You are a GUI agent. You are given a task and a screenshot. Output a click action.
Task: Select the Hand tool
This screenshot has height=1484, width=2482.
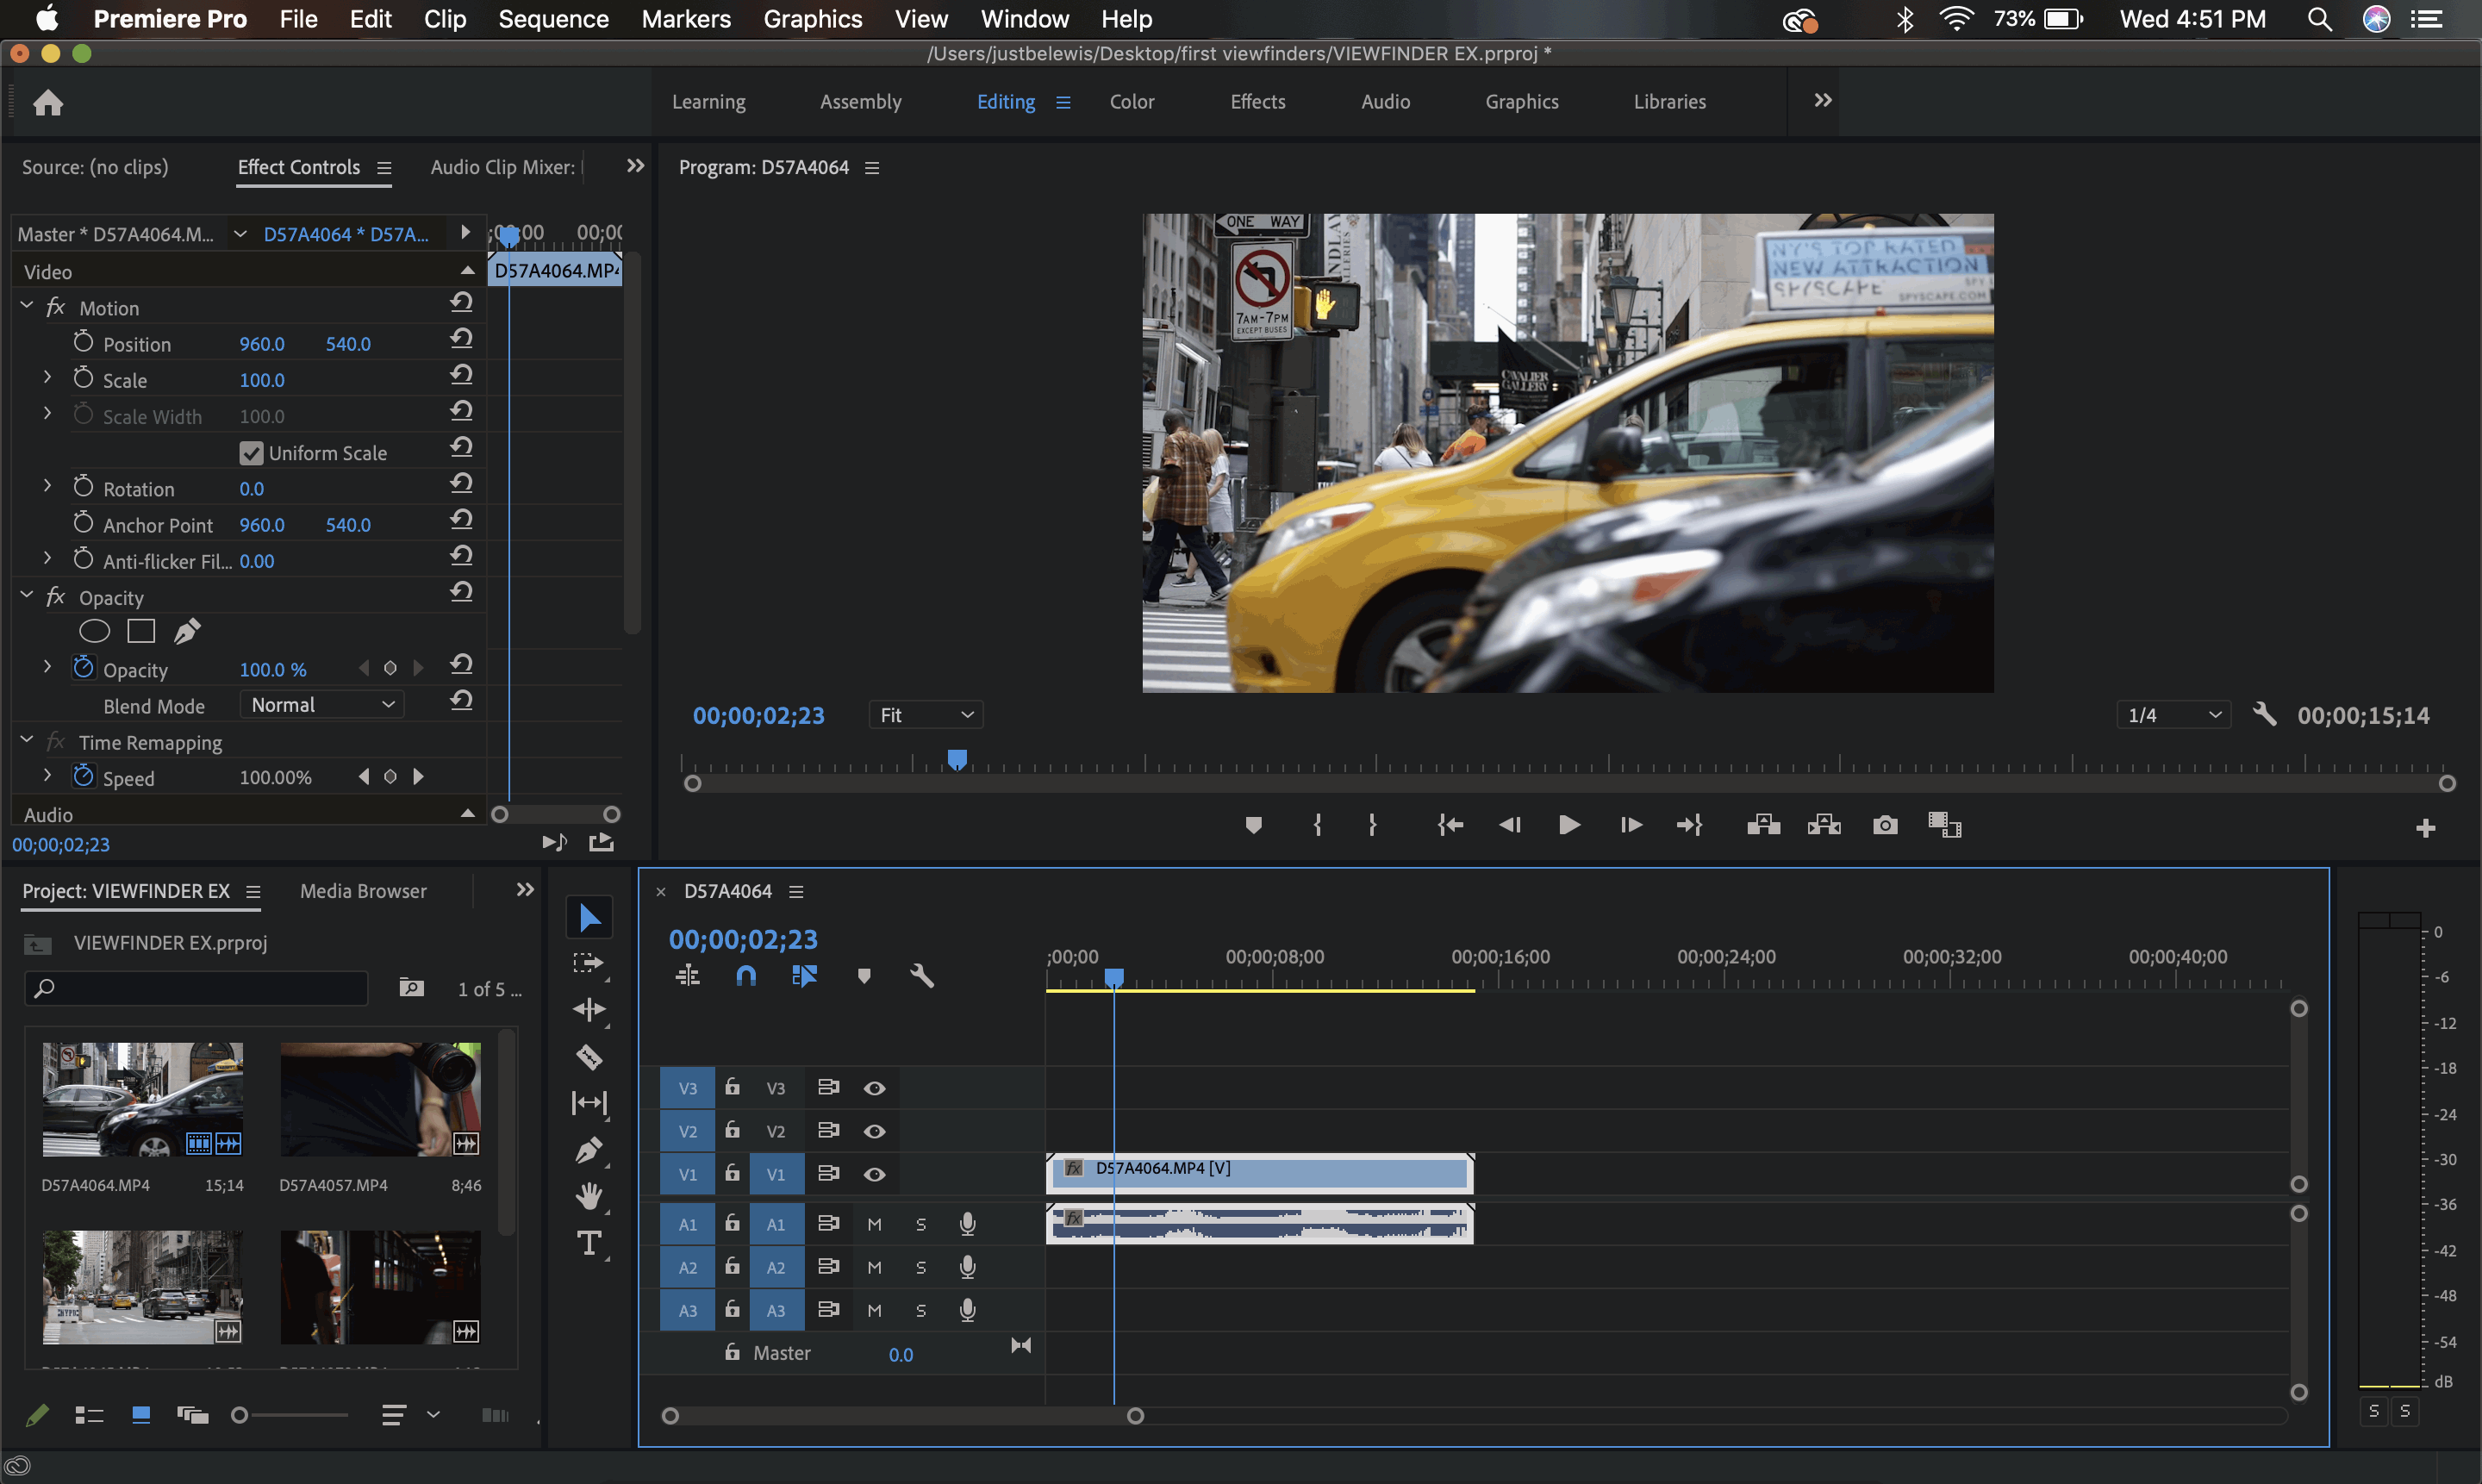coord(589,1195)
